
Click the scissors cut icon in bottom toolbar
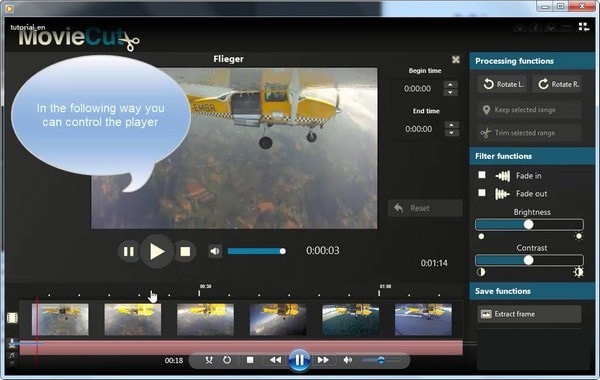tap(209, 360)
